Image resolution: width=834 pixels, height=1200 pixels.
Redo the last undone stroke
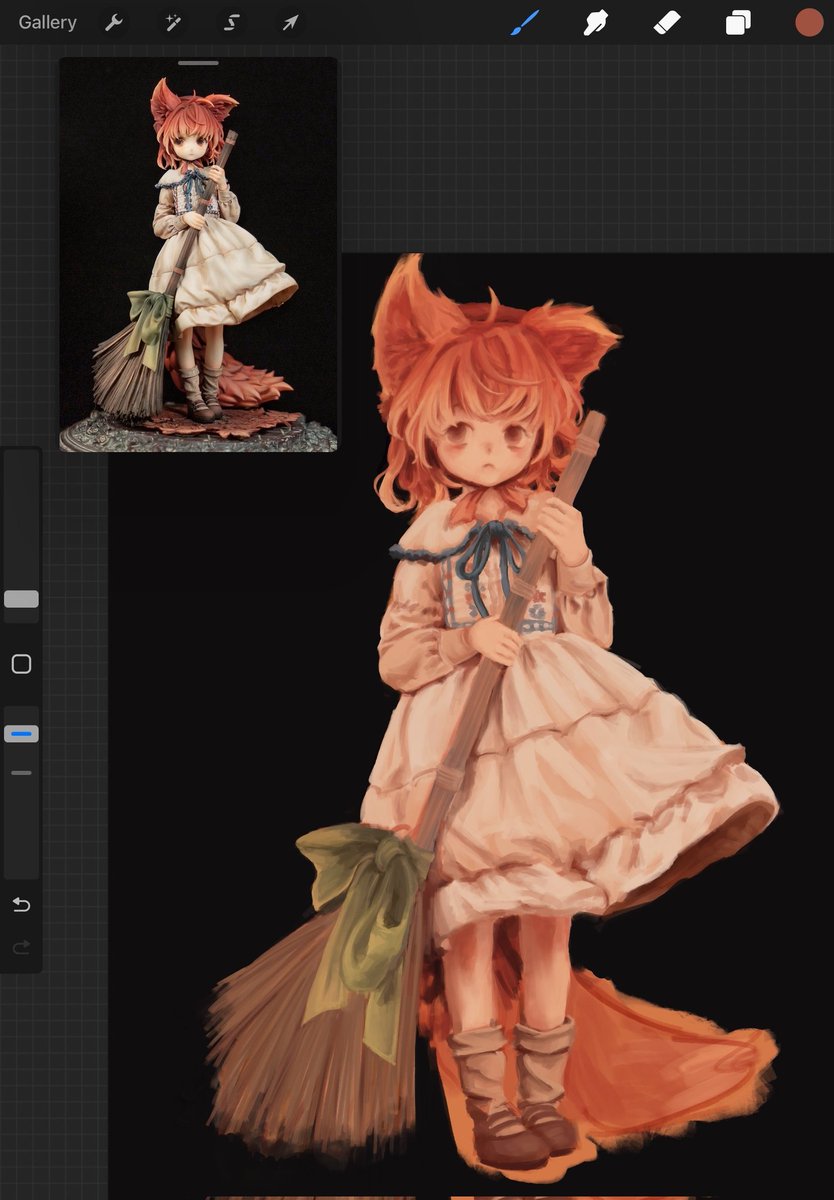[21, 947]
